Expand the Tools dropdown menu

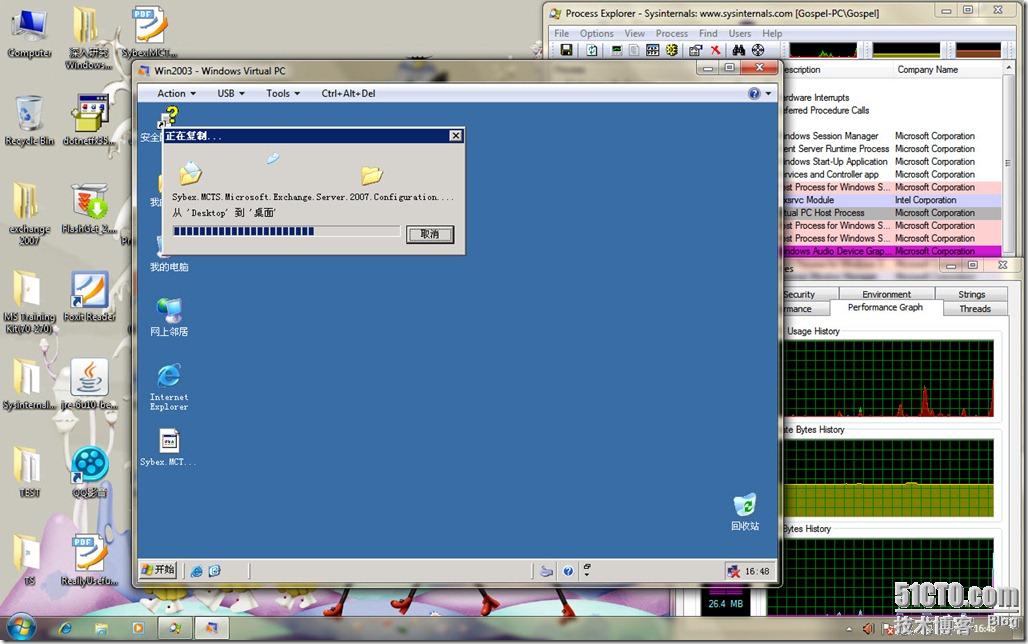[x=283, y=93]
